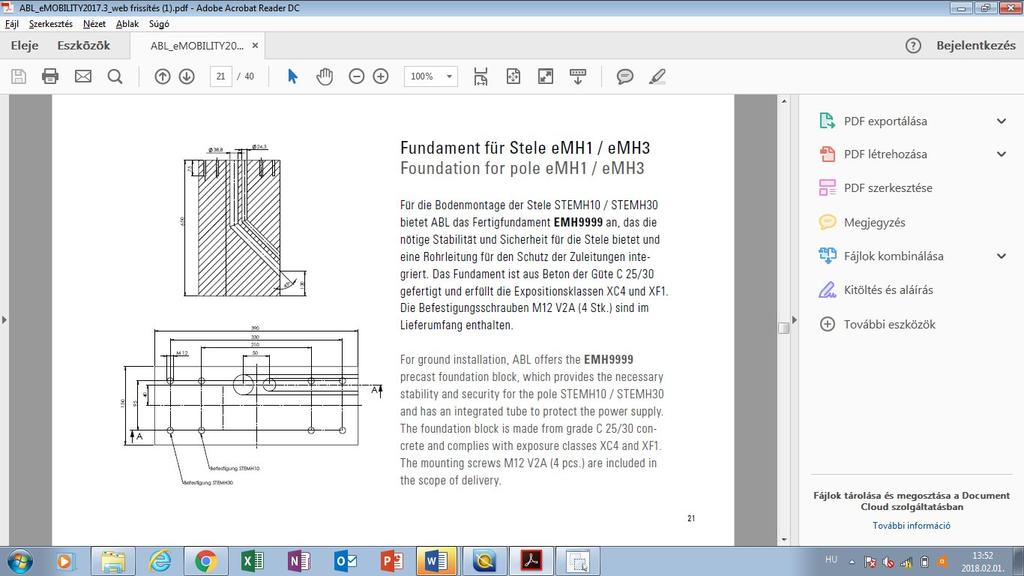Open Excel from the taskbar
Image resolution: width=1024 pixels, height=576 pixels.
pyautogui.click(x=252, y=562)
